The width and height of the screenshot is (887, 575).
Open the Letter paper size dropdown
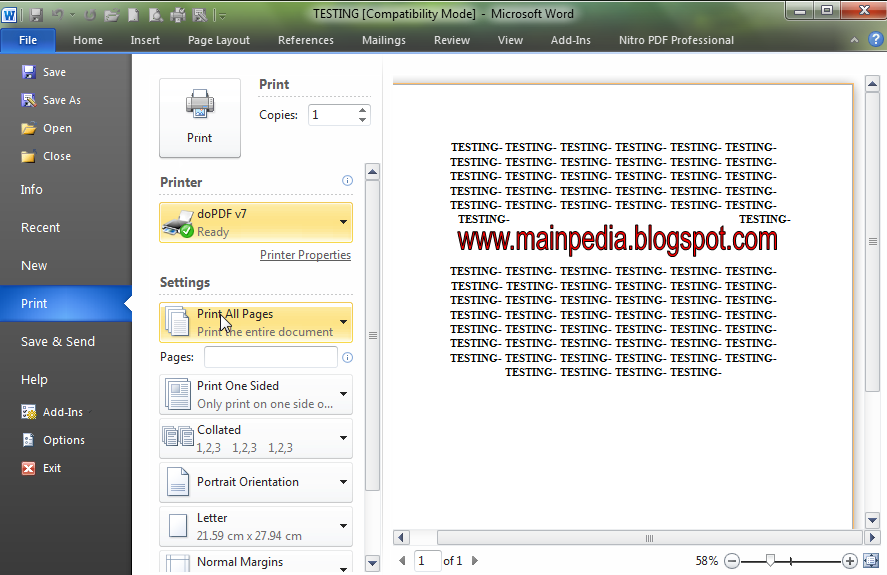coord(256,526)
